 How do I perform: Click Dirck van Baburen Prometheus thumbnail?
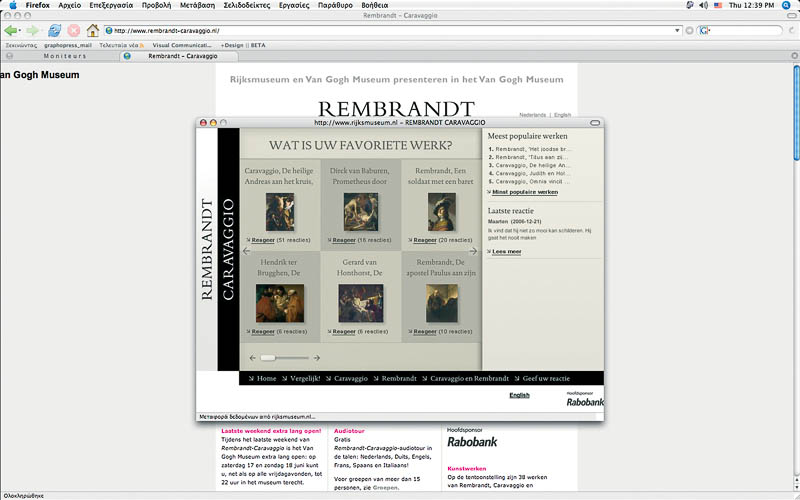pos(360,212)
